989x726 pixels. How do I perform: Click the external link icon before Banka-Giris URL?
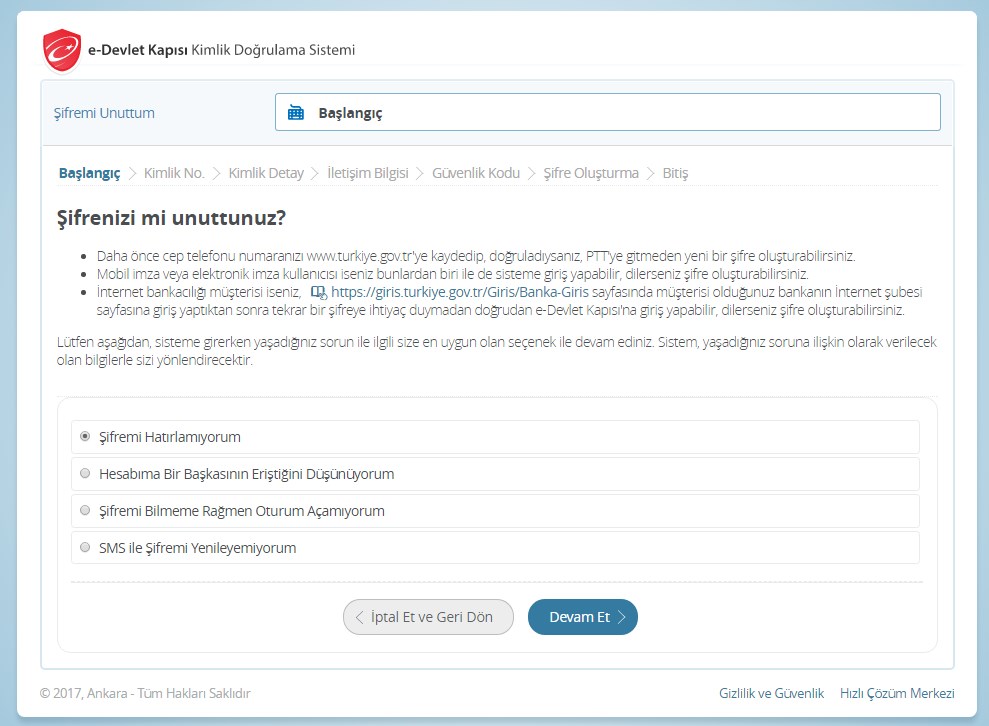[318, 292]
